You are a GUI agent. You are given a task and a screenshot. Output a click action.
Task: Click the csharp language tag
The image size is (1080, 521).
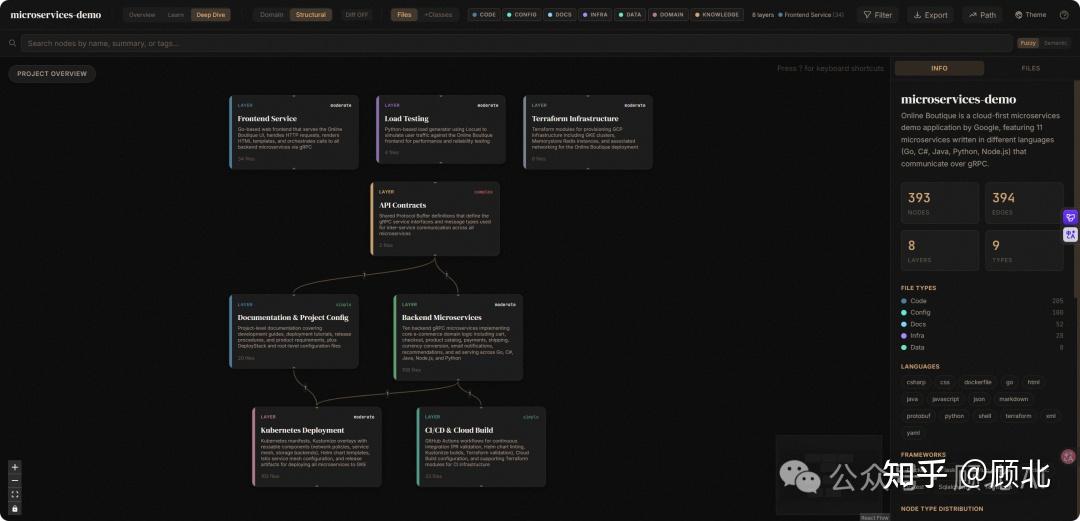coord(916,382)
